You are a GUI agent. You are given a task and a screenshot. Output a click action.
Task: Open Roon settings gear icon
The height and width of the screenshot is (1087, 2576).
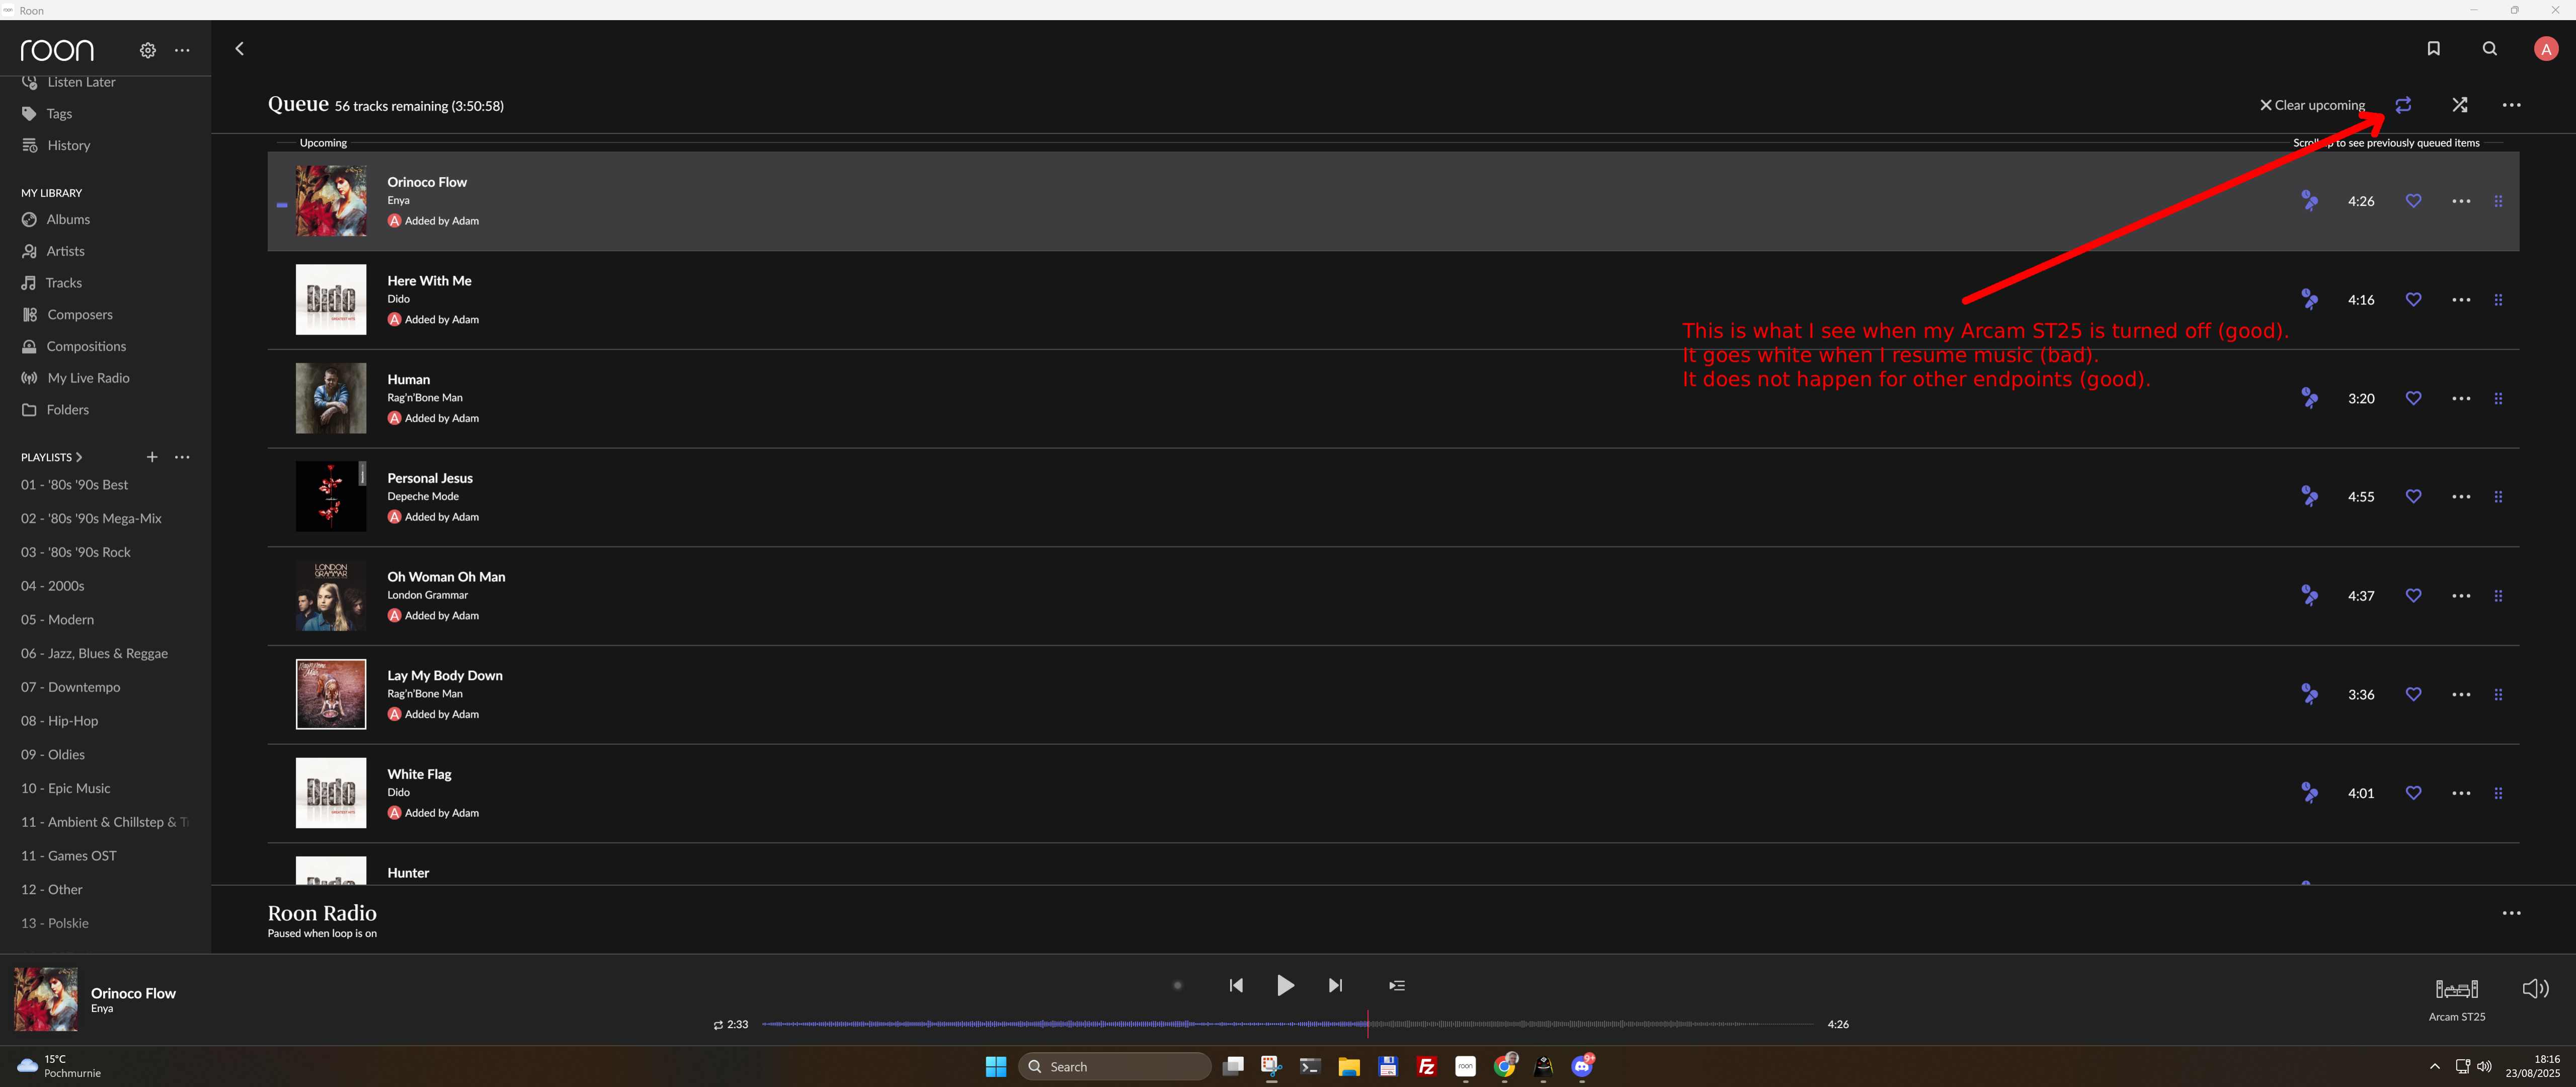point(148,50)
